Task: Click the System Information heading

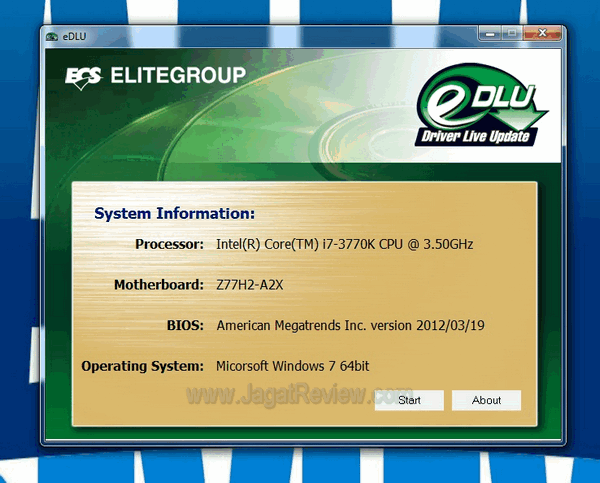Action: (x=174, y=214)
